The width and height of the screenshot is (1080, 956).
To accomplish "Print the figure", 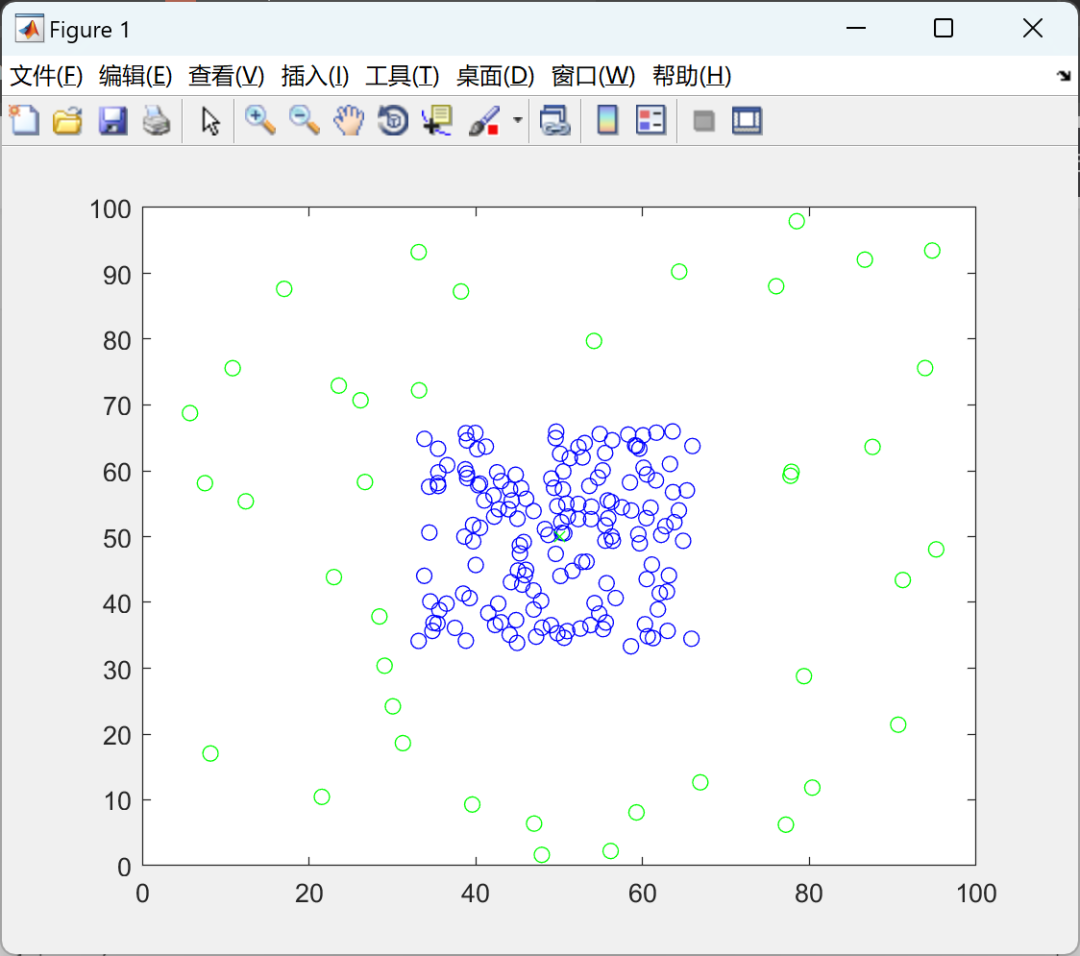I will point(156,121).
